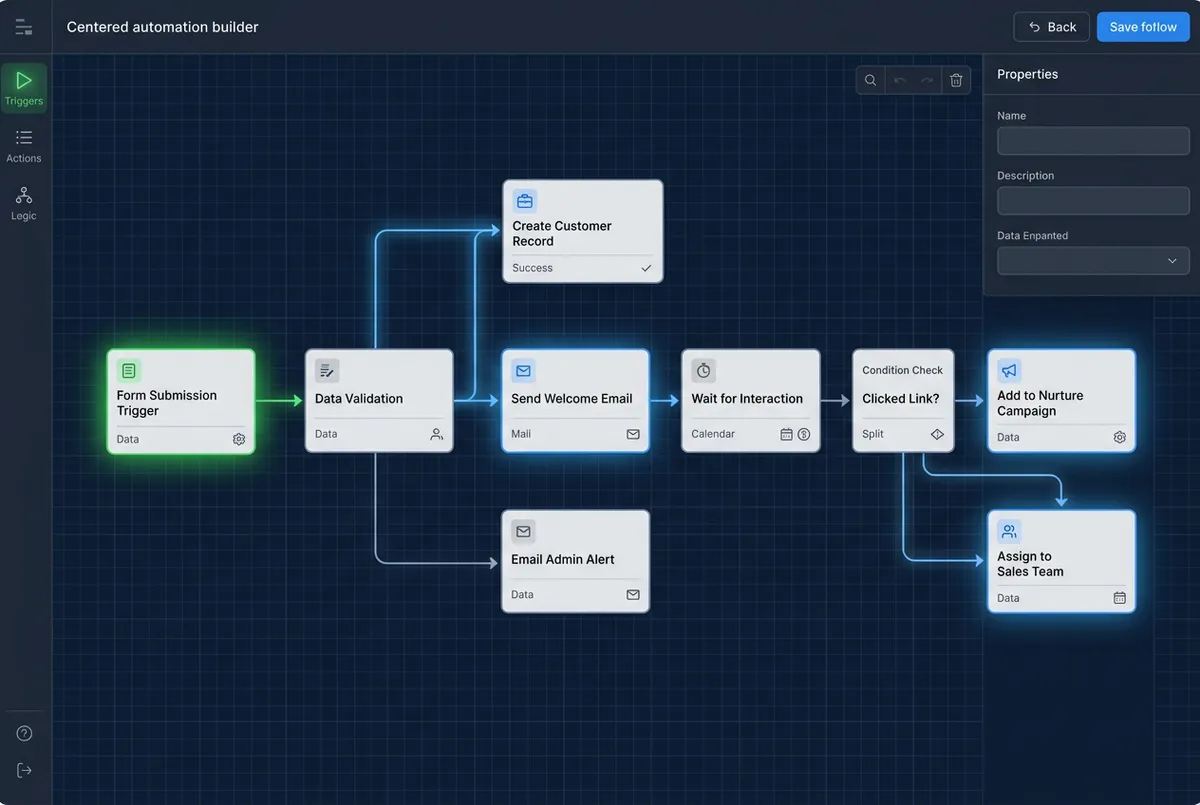Select the Wait for Interaction title
Screen dimensions: 1200x805
coord(747,398)
